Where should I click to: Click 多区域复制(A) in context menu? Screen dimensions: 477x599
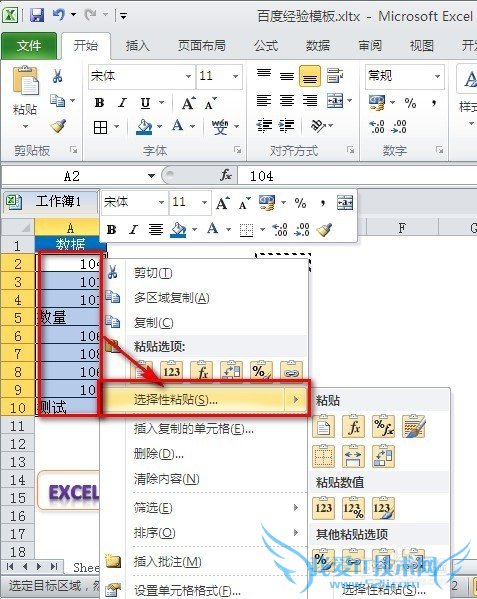click(x=171, y=298)
